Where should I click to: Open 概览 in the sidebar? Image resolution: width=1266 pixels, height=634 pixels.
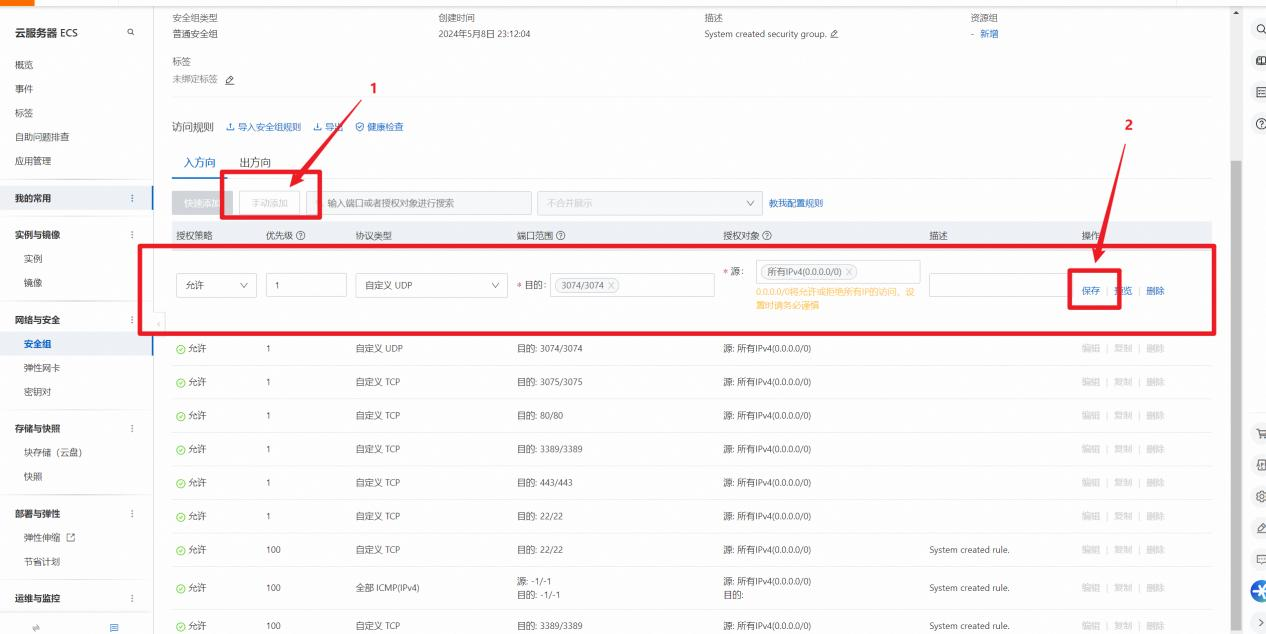(x=24, y=65)
